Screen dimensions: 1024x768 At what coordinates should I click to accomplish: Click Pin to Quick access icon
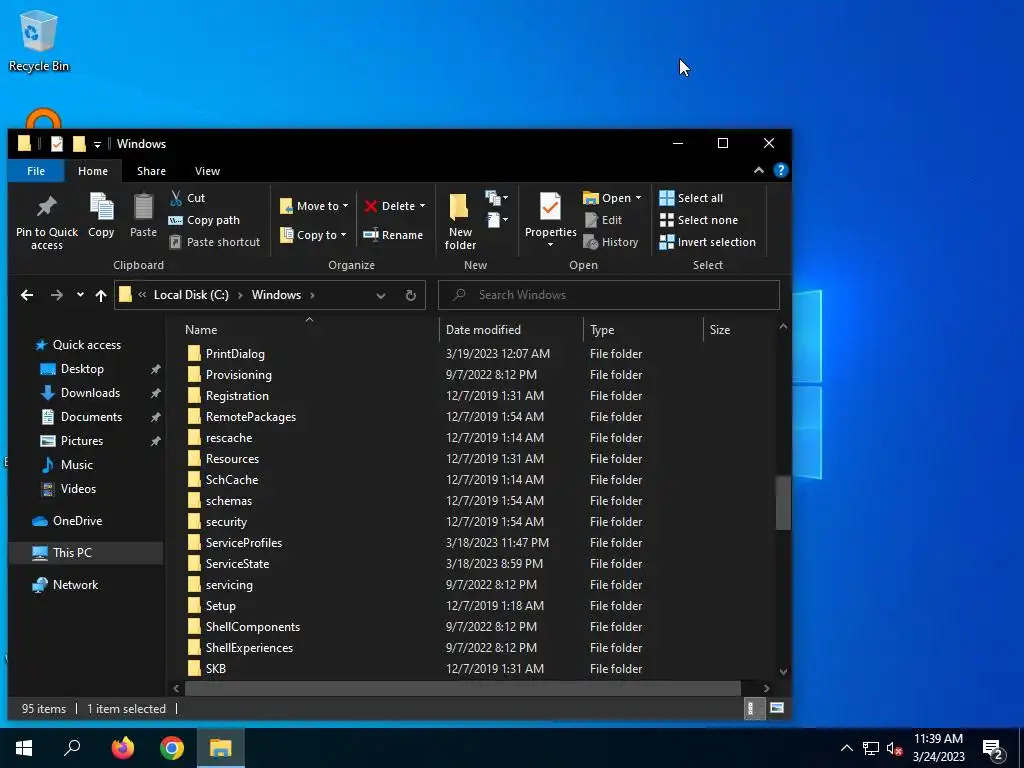coord(46,221)
